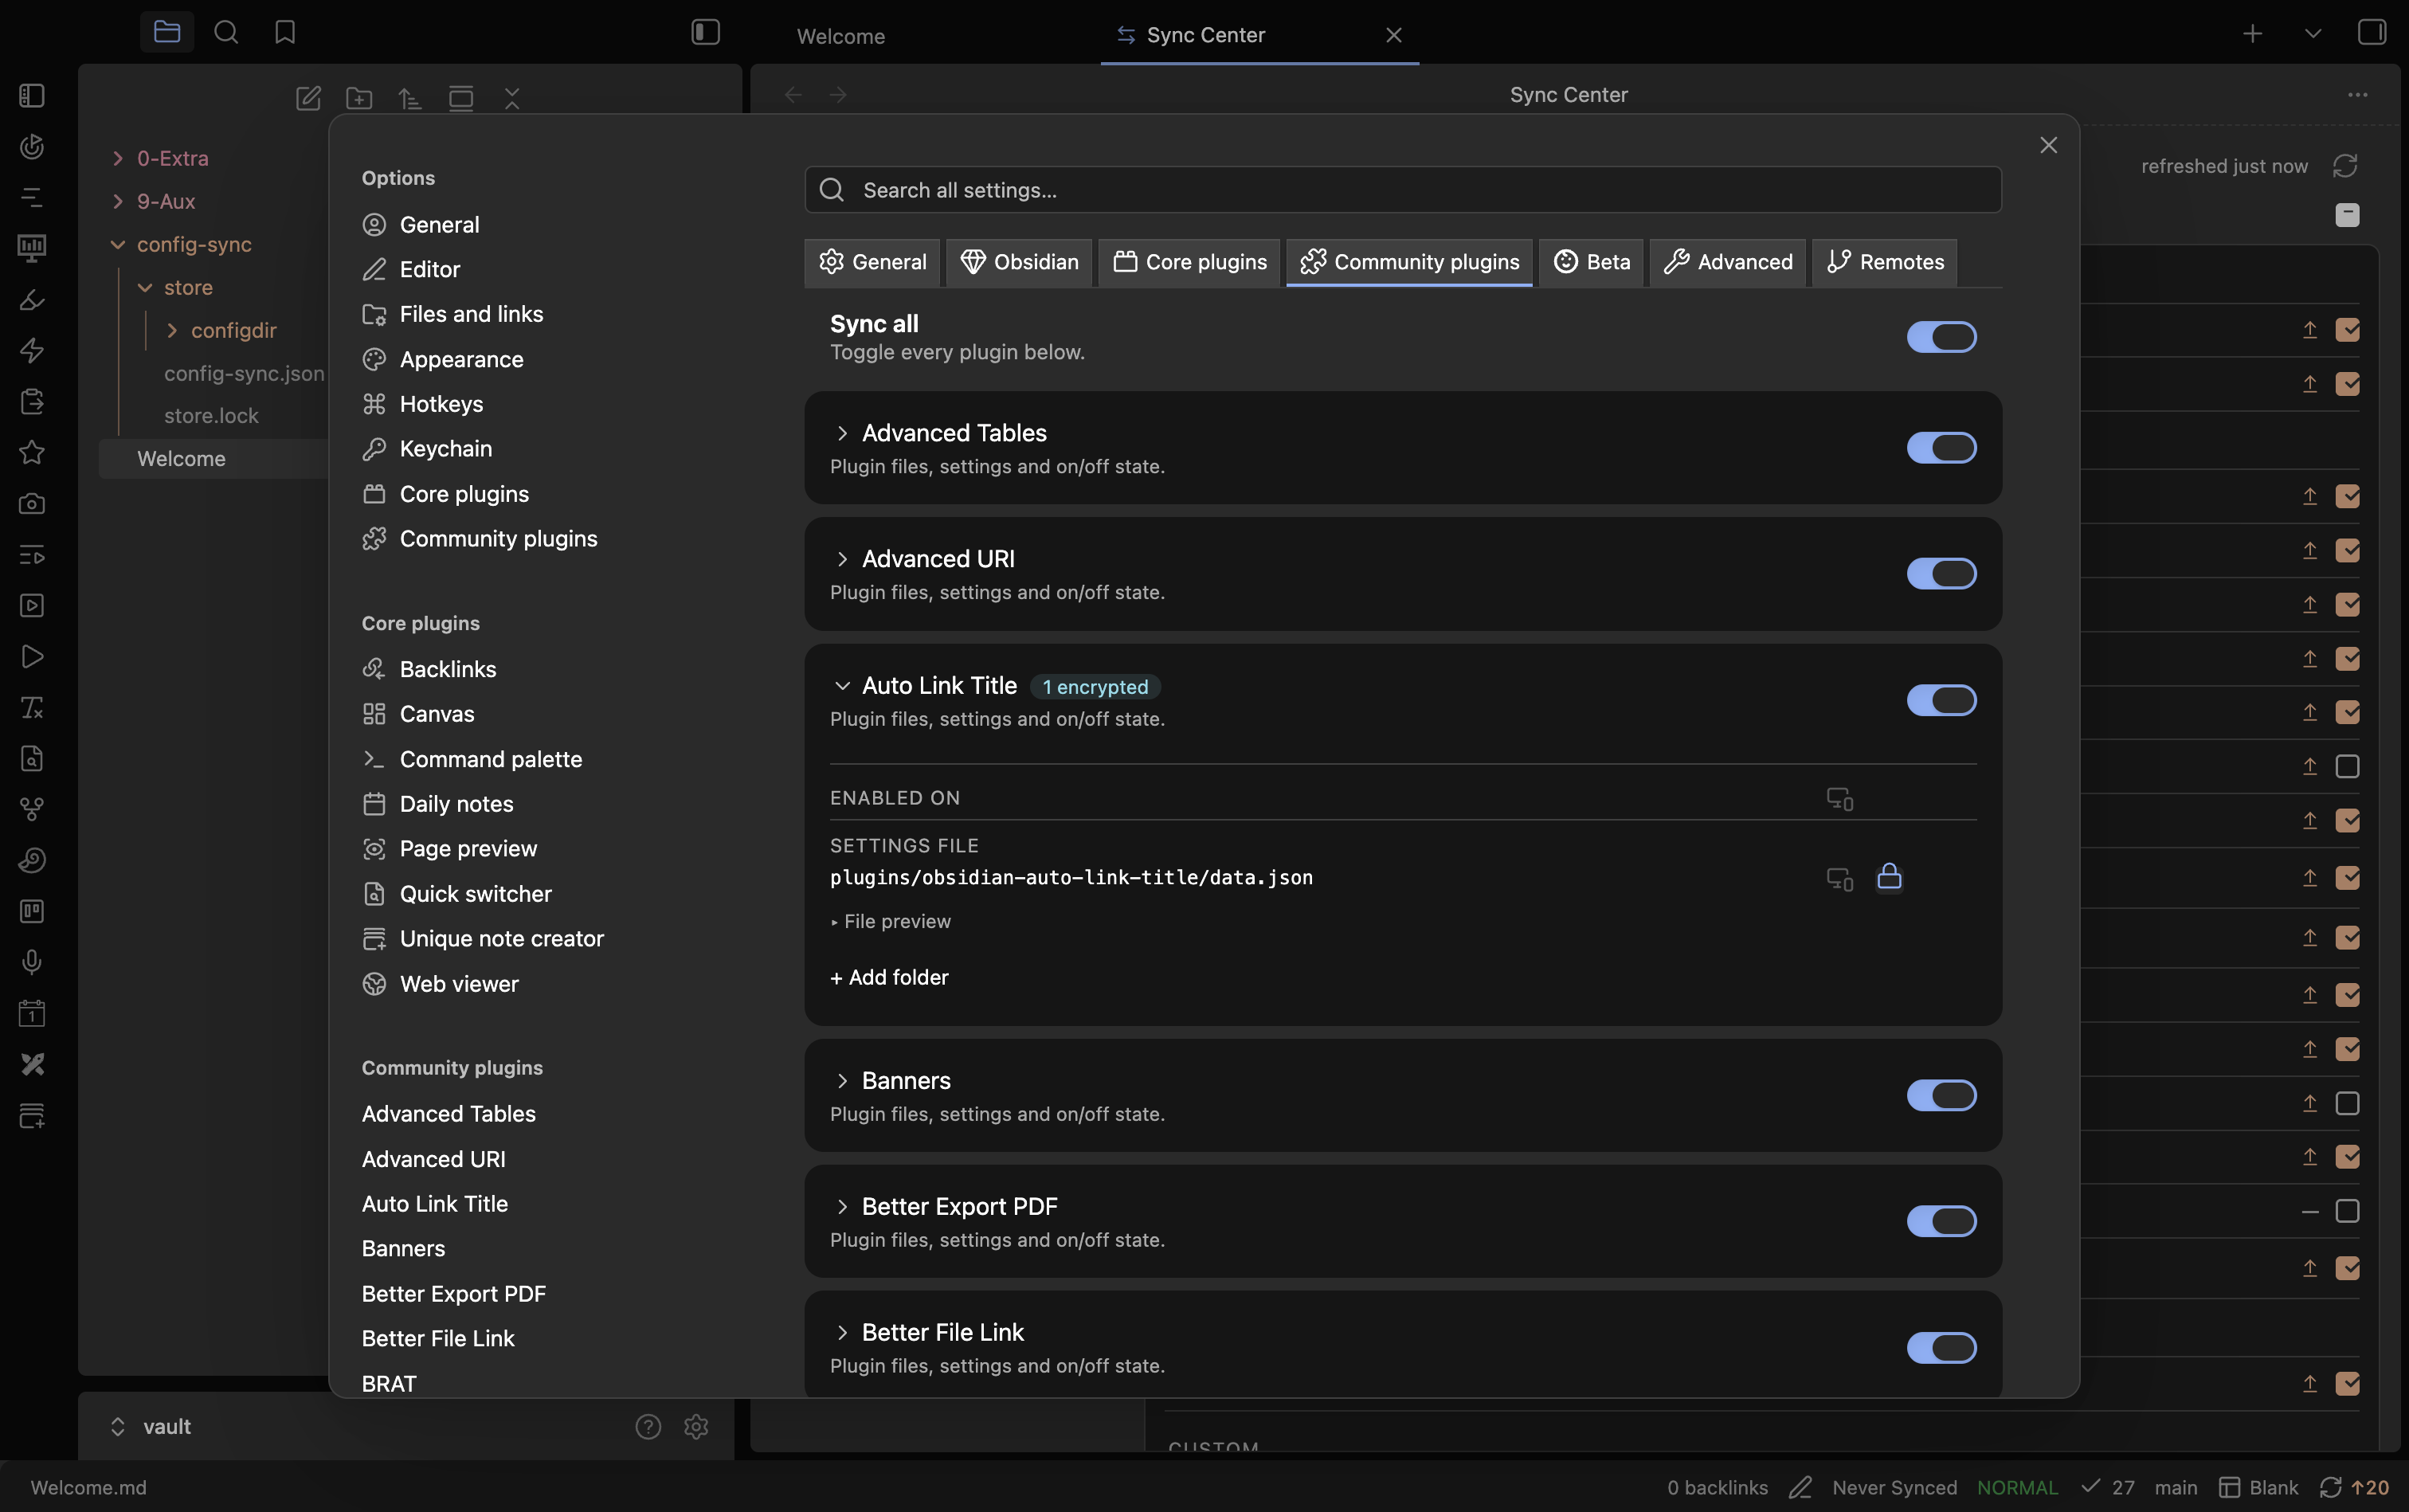Expand the Better Export PDF plugin row

point(842,1207)
